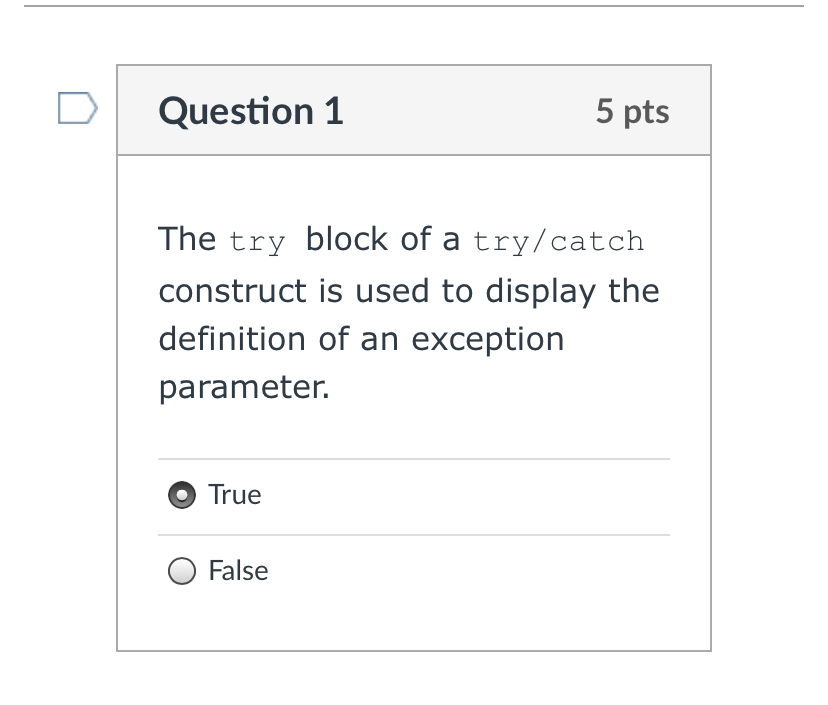828x705 pixels.
Task: Click the Question 1 header
Action: 251,111
